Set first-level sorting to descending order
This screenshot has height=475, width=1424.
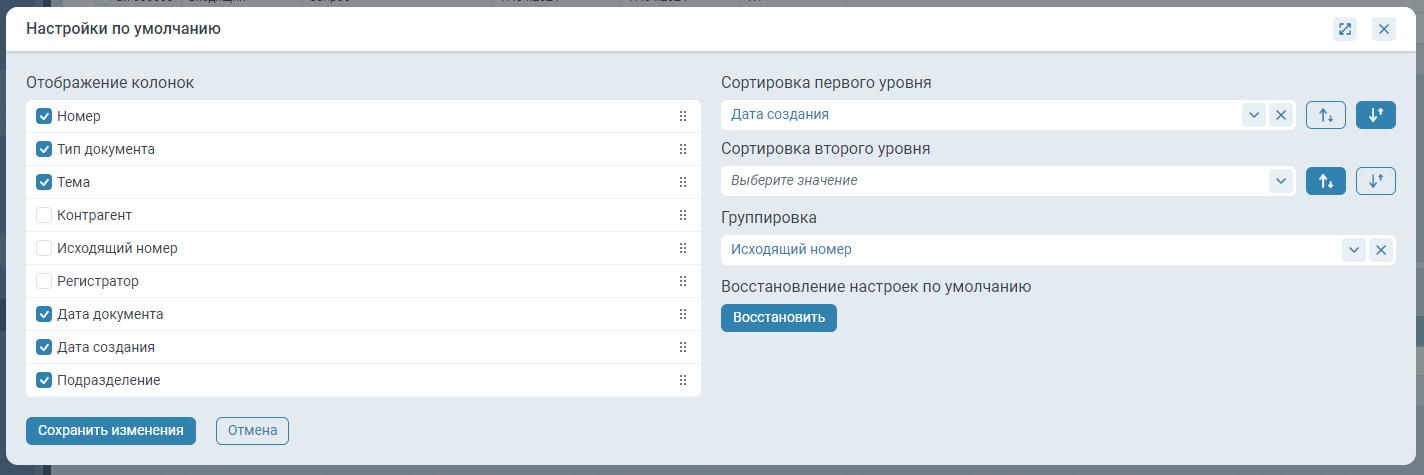[1375, 115]
